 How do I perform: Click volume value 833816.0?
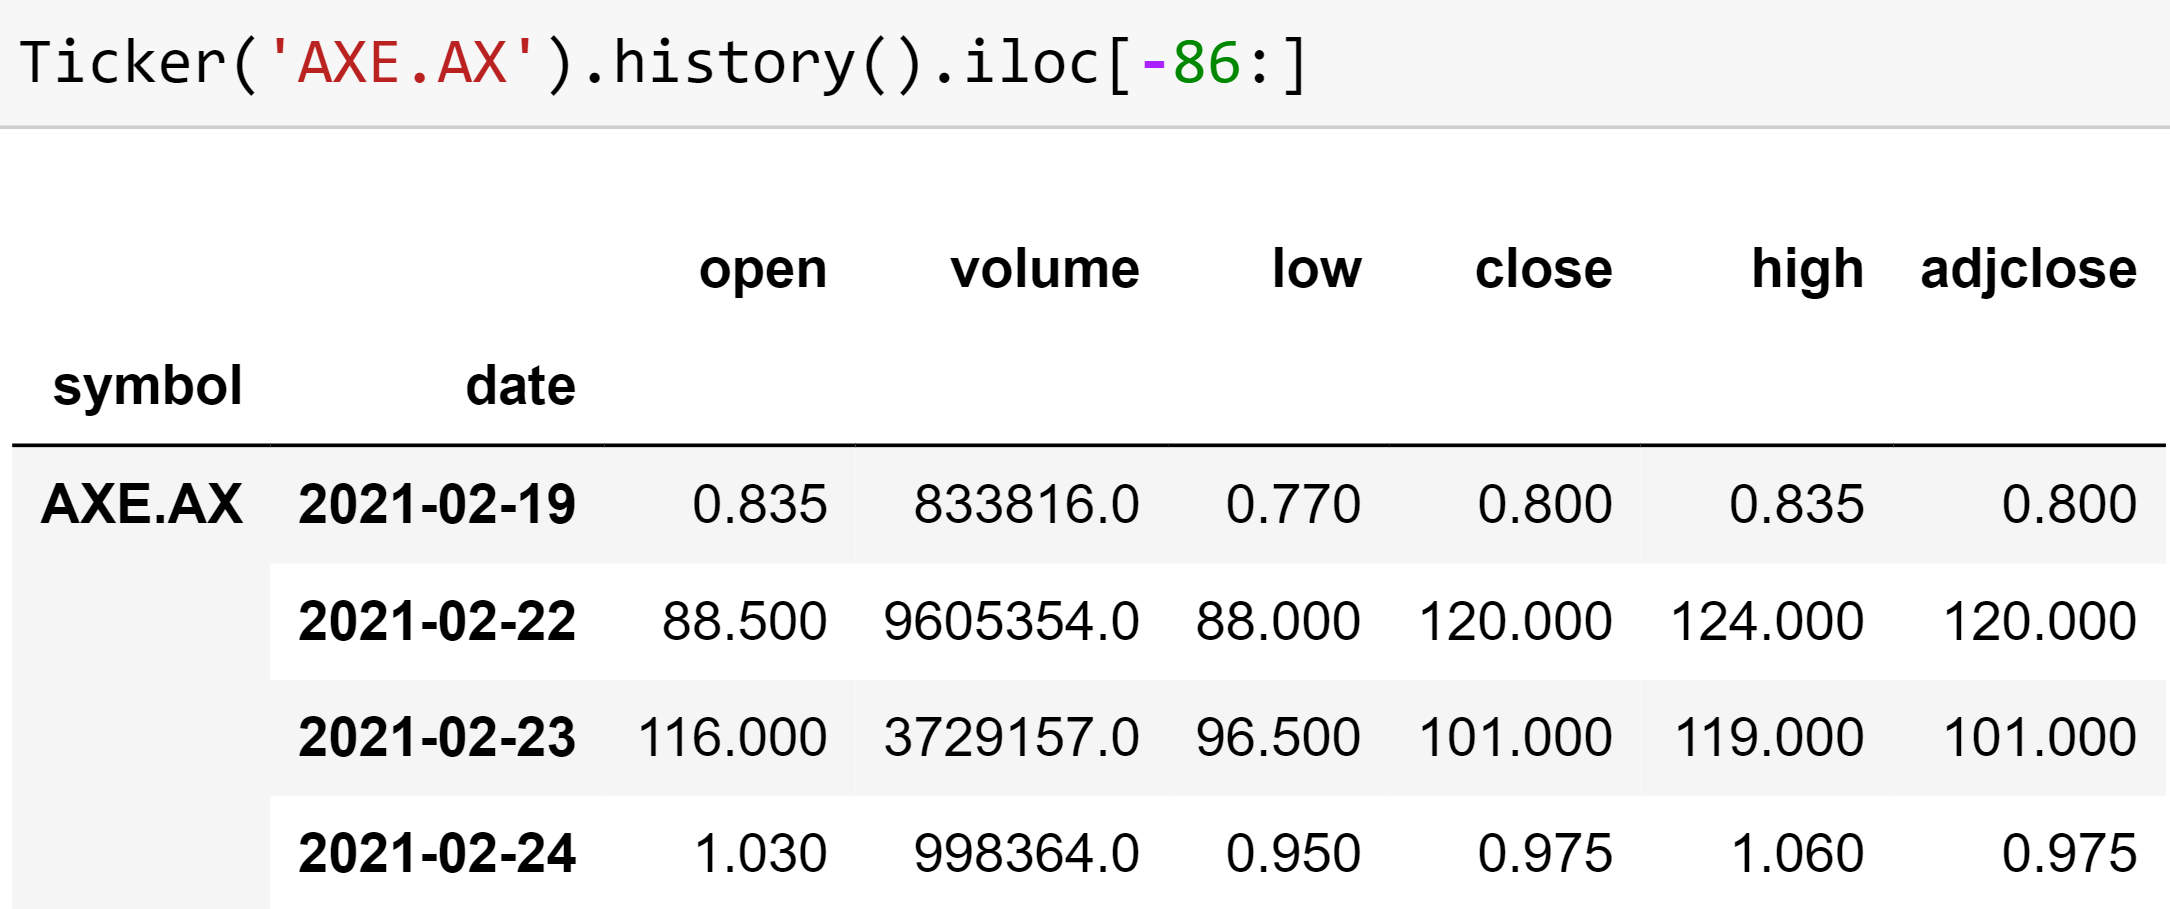point(1027,504)
